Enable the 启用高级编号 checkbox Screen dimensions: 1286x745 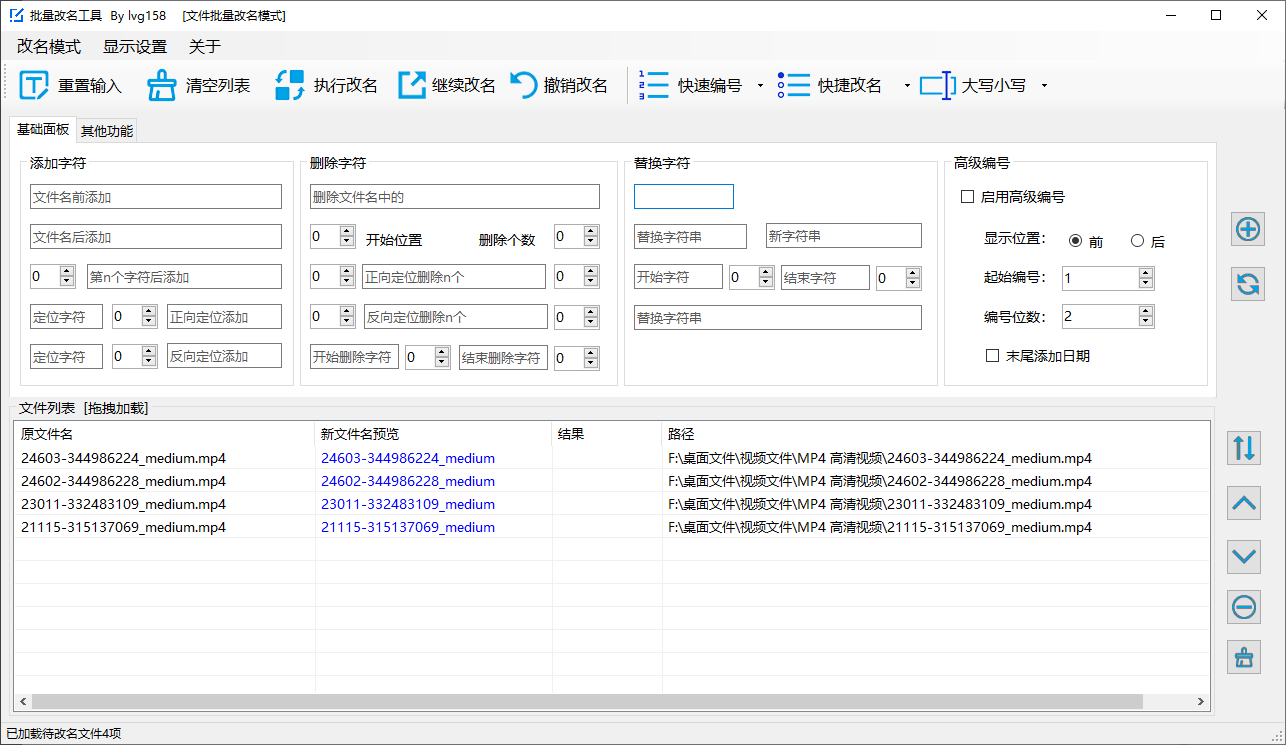[x=967, y=197]
